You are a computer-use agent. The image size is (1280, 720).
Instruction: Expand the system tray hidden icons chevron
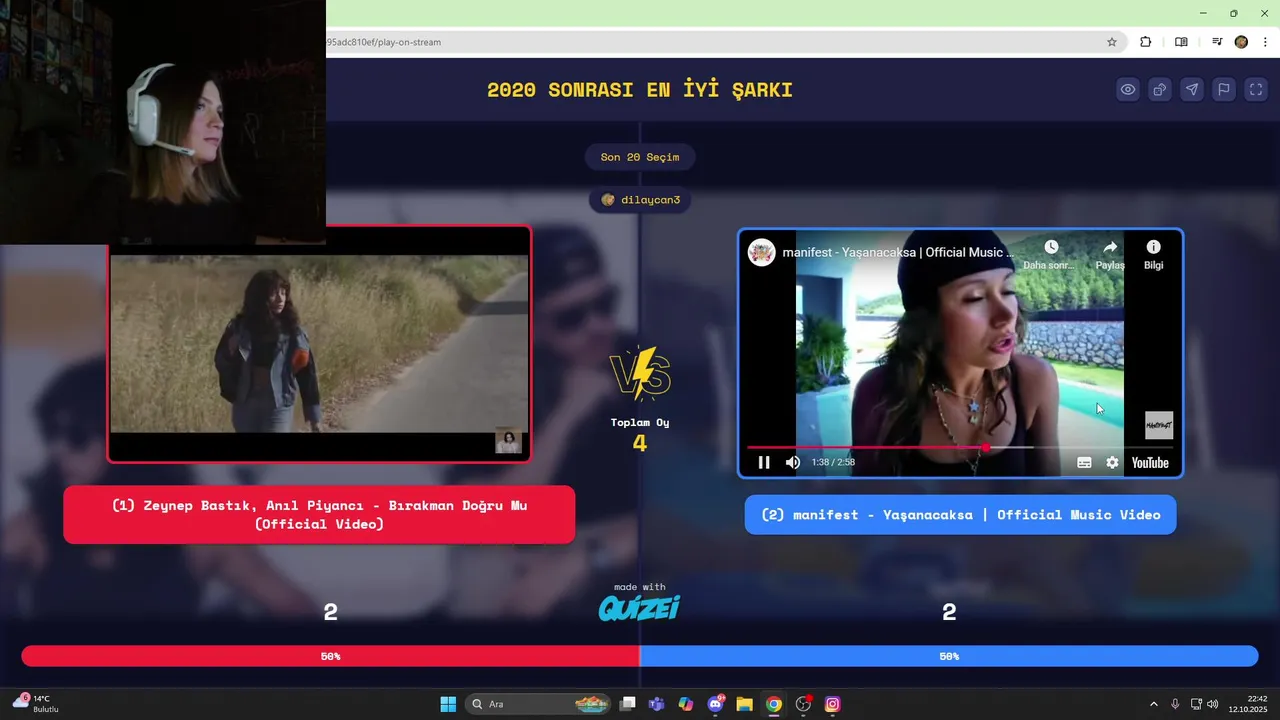[x=1153, y=704]
